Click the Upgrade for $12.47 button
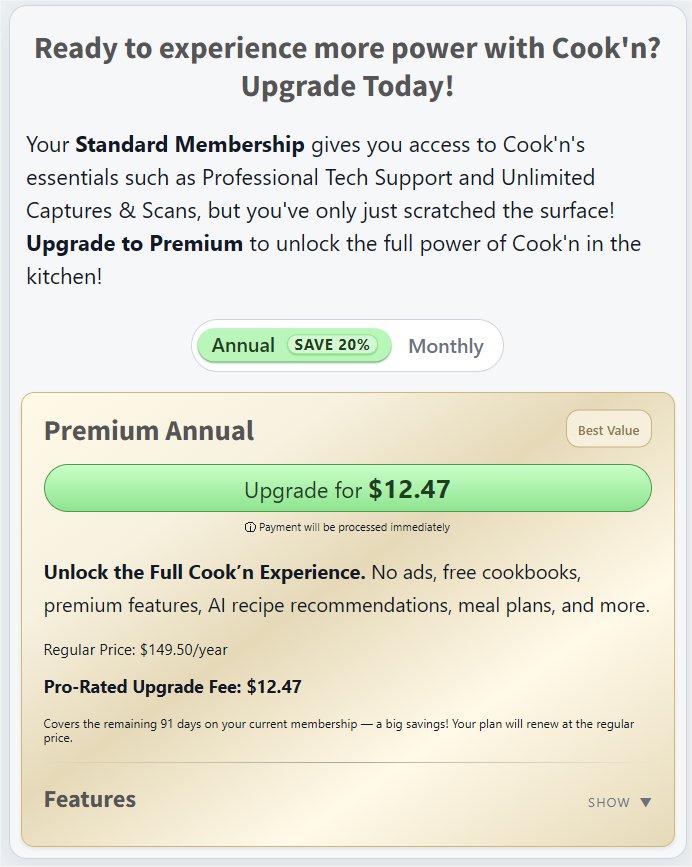The image size is (692, 867). [347, 489]
